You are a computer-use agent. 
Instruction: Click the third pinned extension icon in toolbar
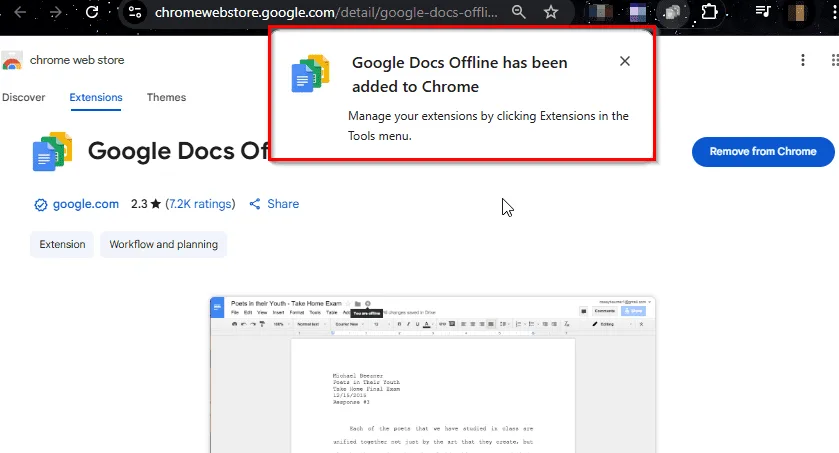(x=672, y=12)
